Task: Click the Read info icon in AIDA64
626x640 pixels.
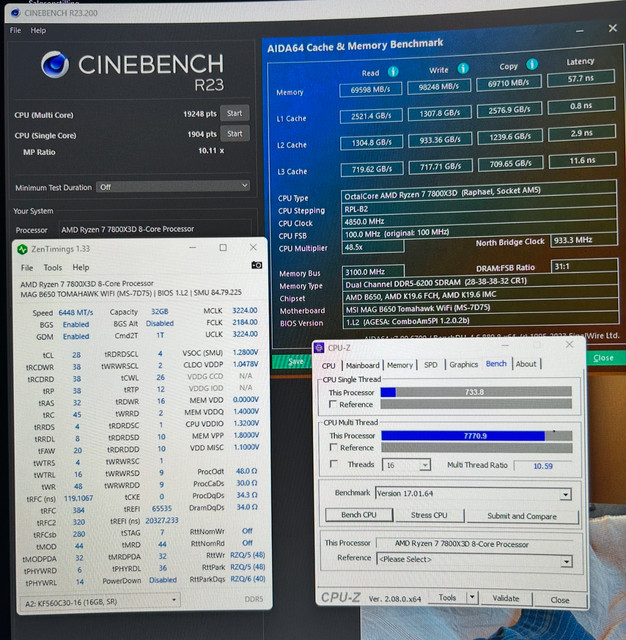Action: pos(393,72)
